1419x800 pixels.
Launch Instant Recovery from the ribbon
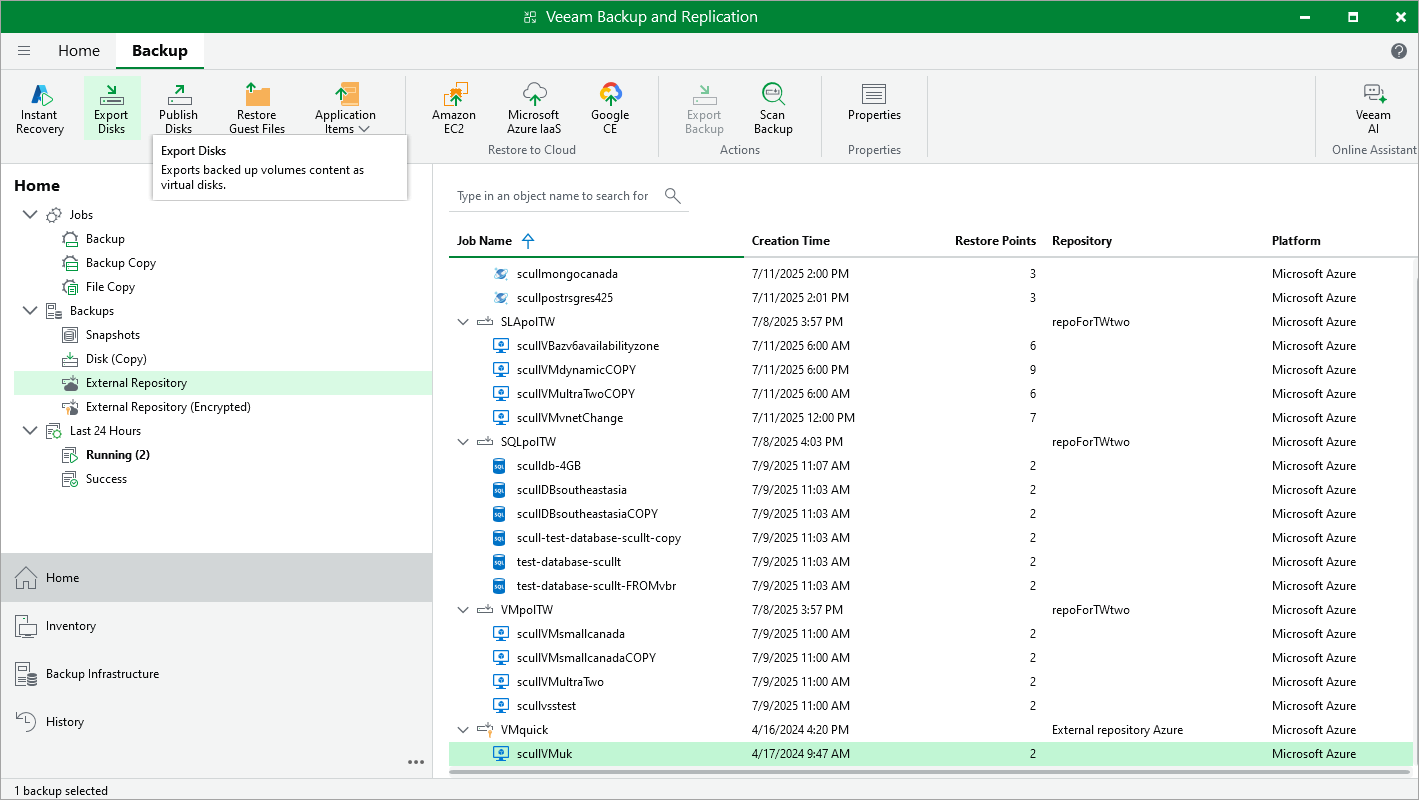click(x=40, y=108)
